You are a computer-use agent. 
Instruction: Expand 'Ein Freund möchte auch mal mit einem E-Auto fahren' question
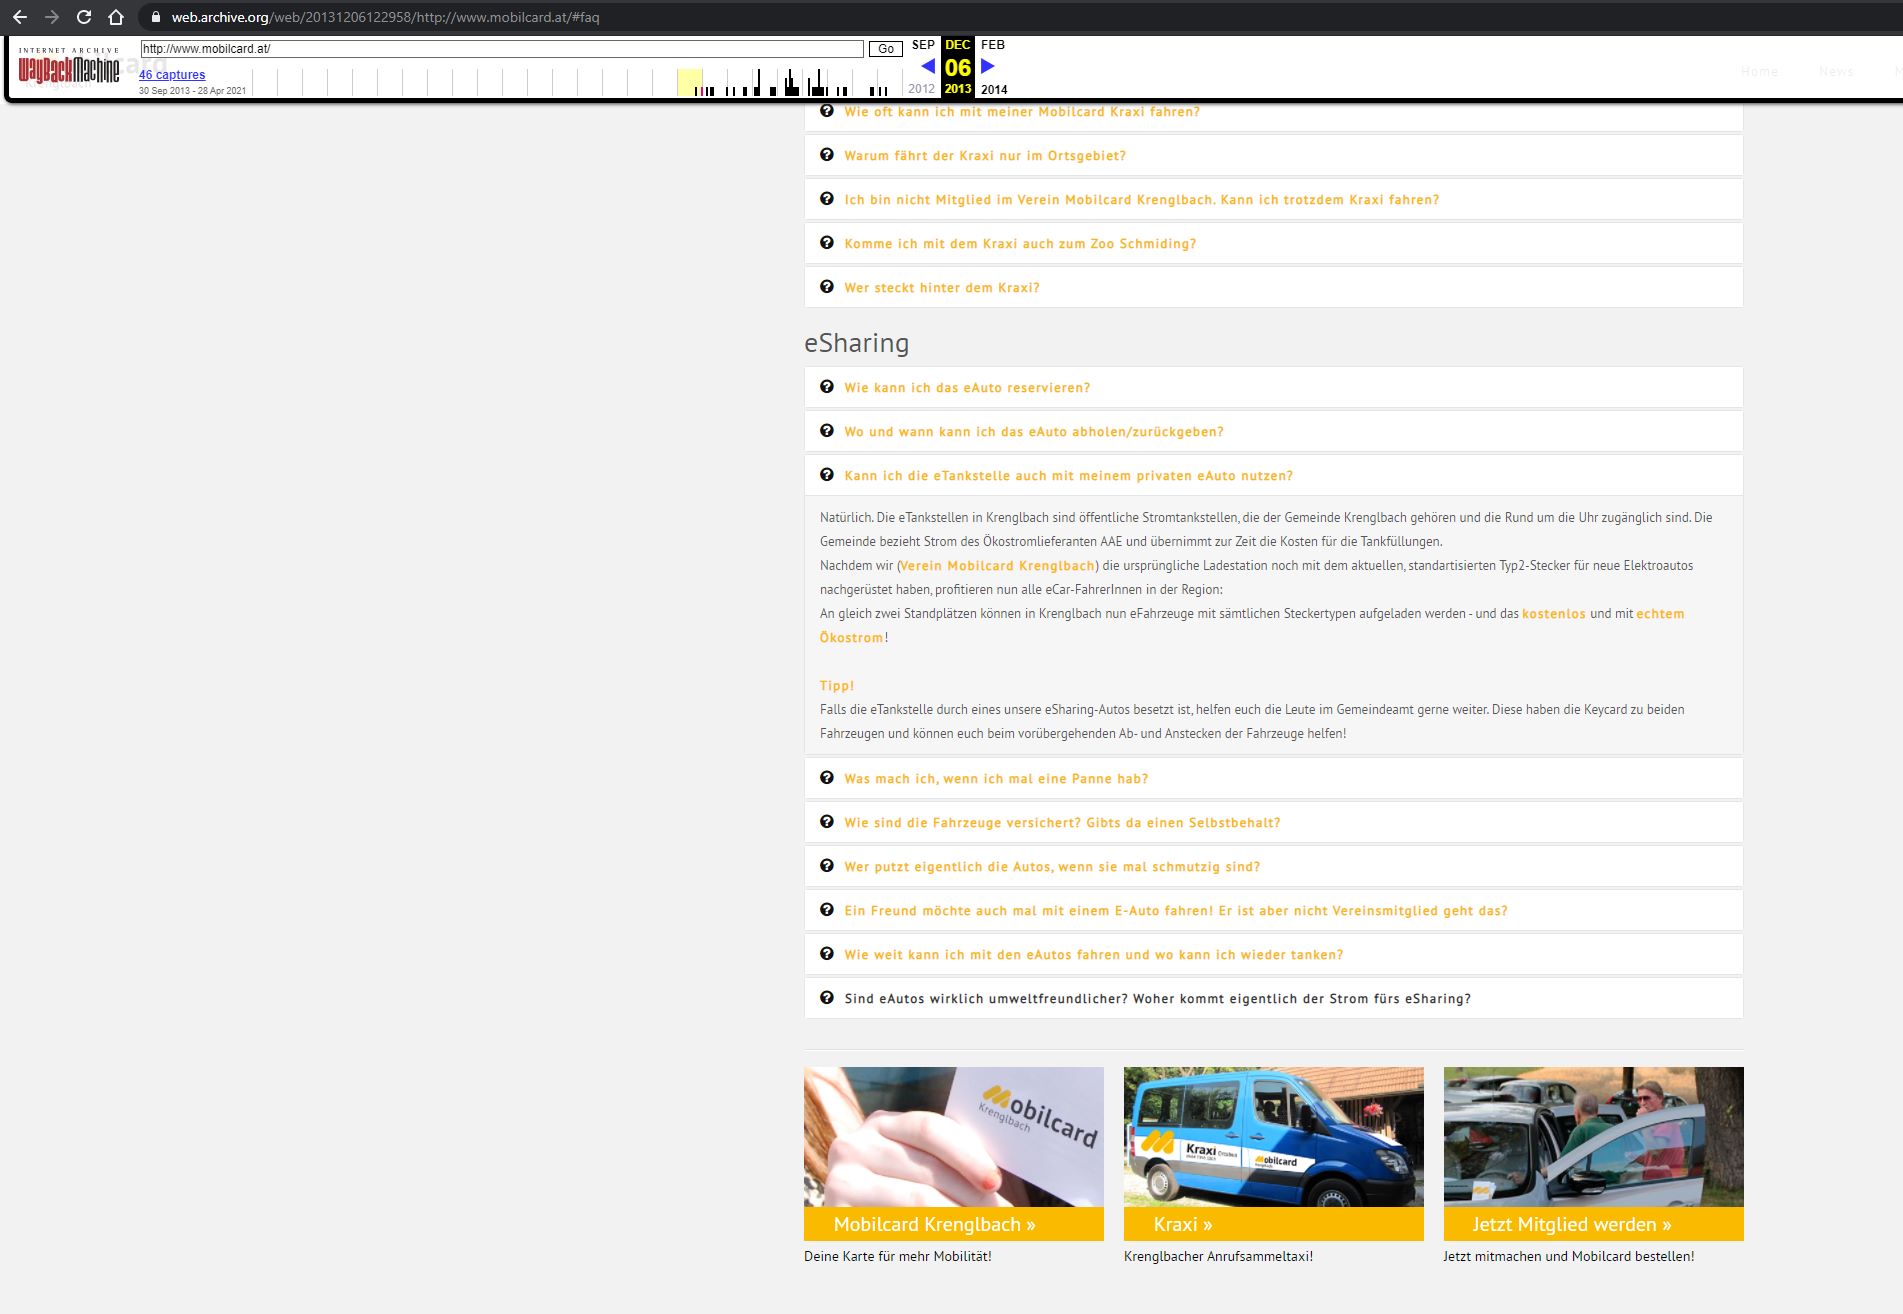tap(1273, 911)
